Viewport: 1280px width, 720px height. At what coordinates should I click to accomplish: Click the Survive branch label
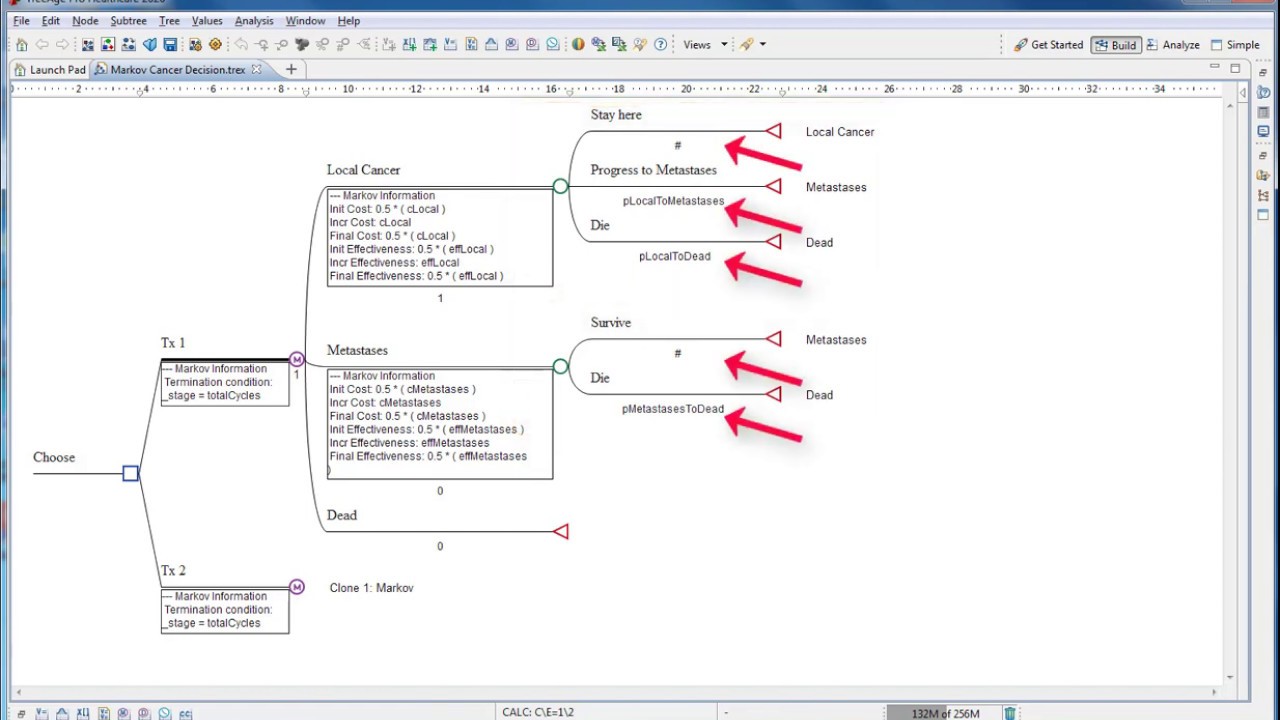[x=610, y=323]
